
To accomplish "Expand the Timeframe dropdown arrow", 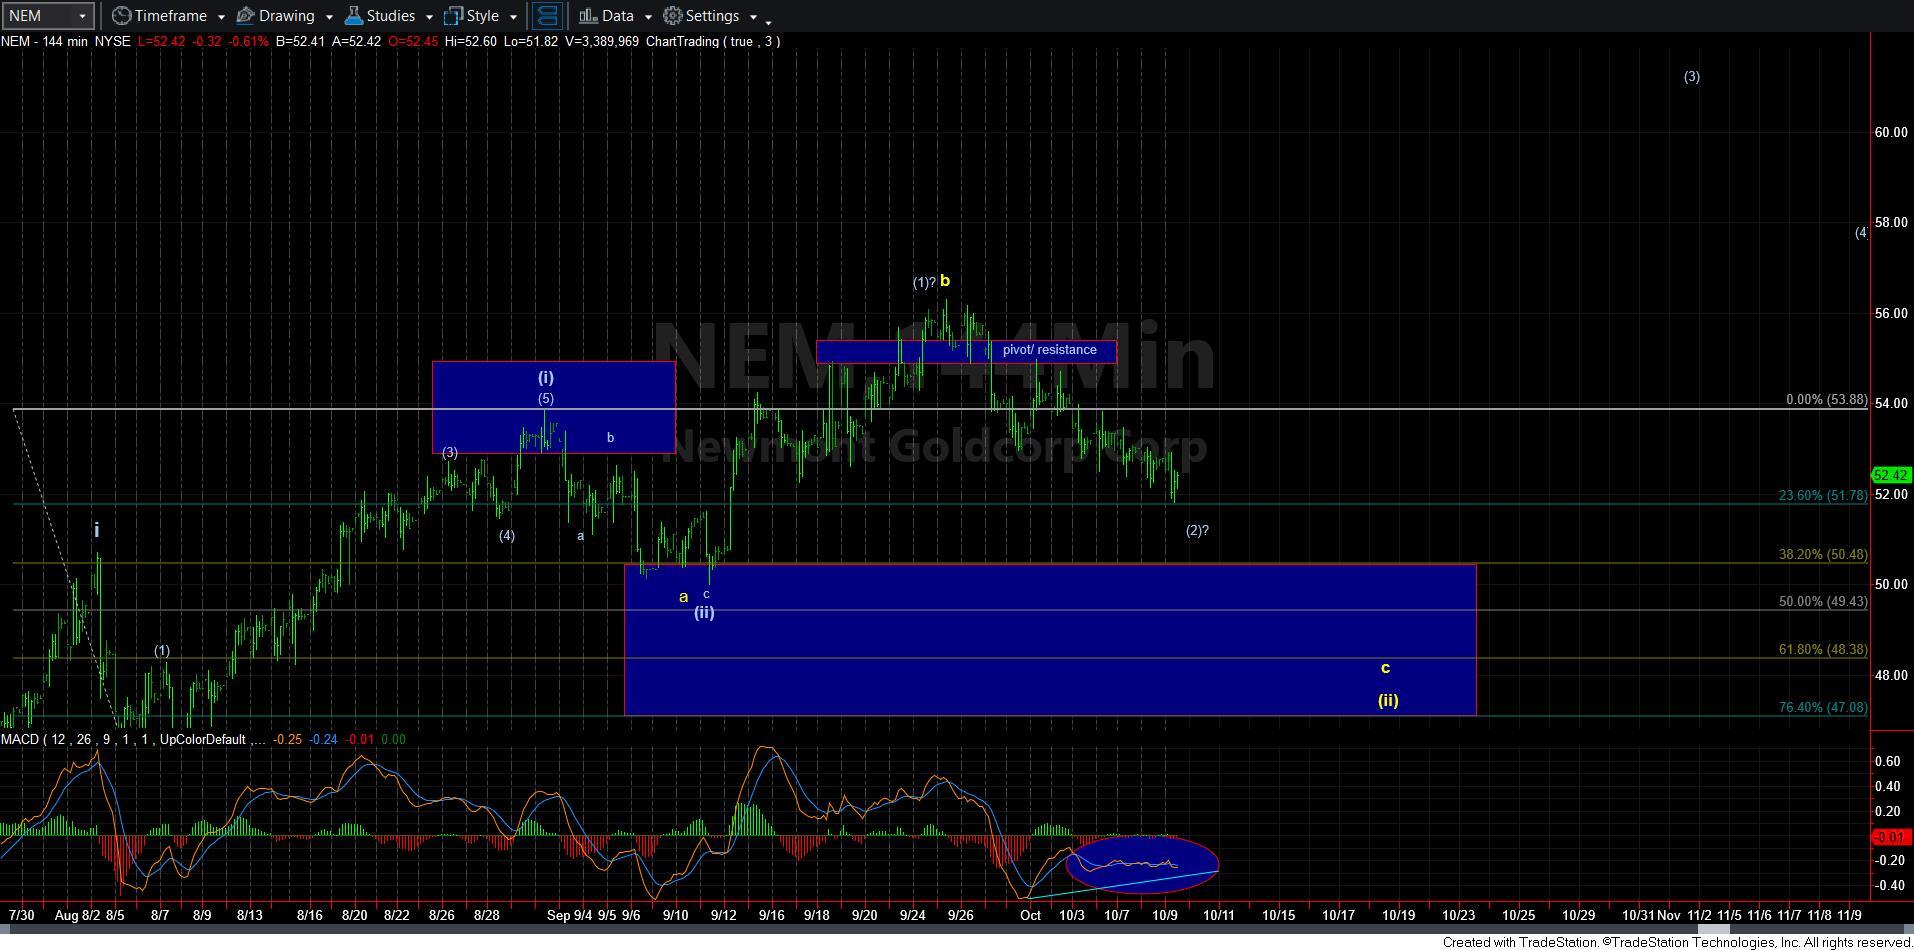I will click(x=220, y=17).
